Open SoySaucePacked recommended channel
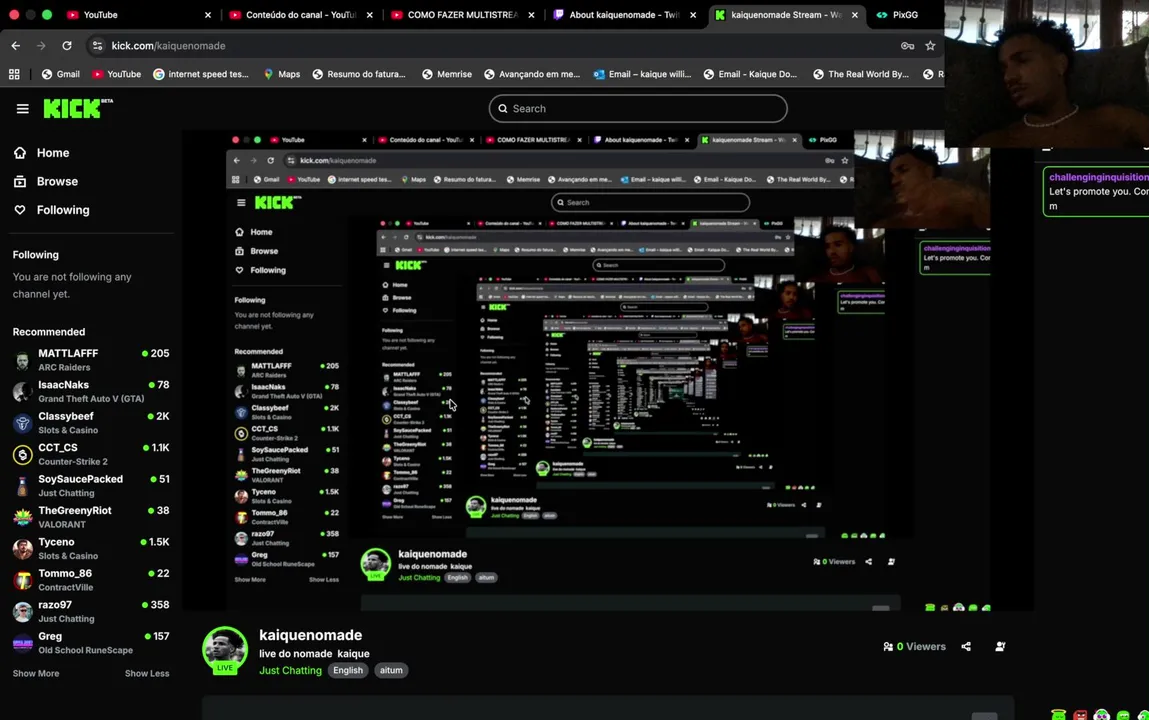 tap(91, 486)
